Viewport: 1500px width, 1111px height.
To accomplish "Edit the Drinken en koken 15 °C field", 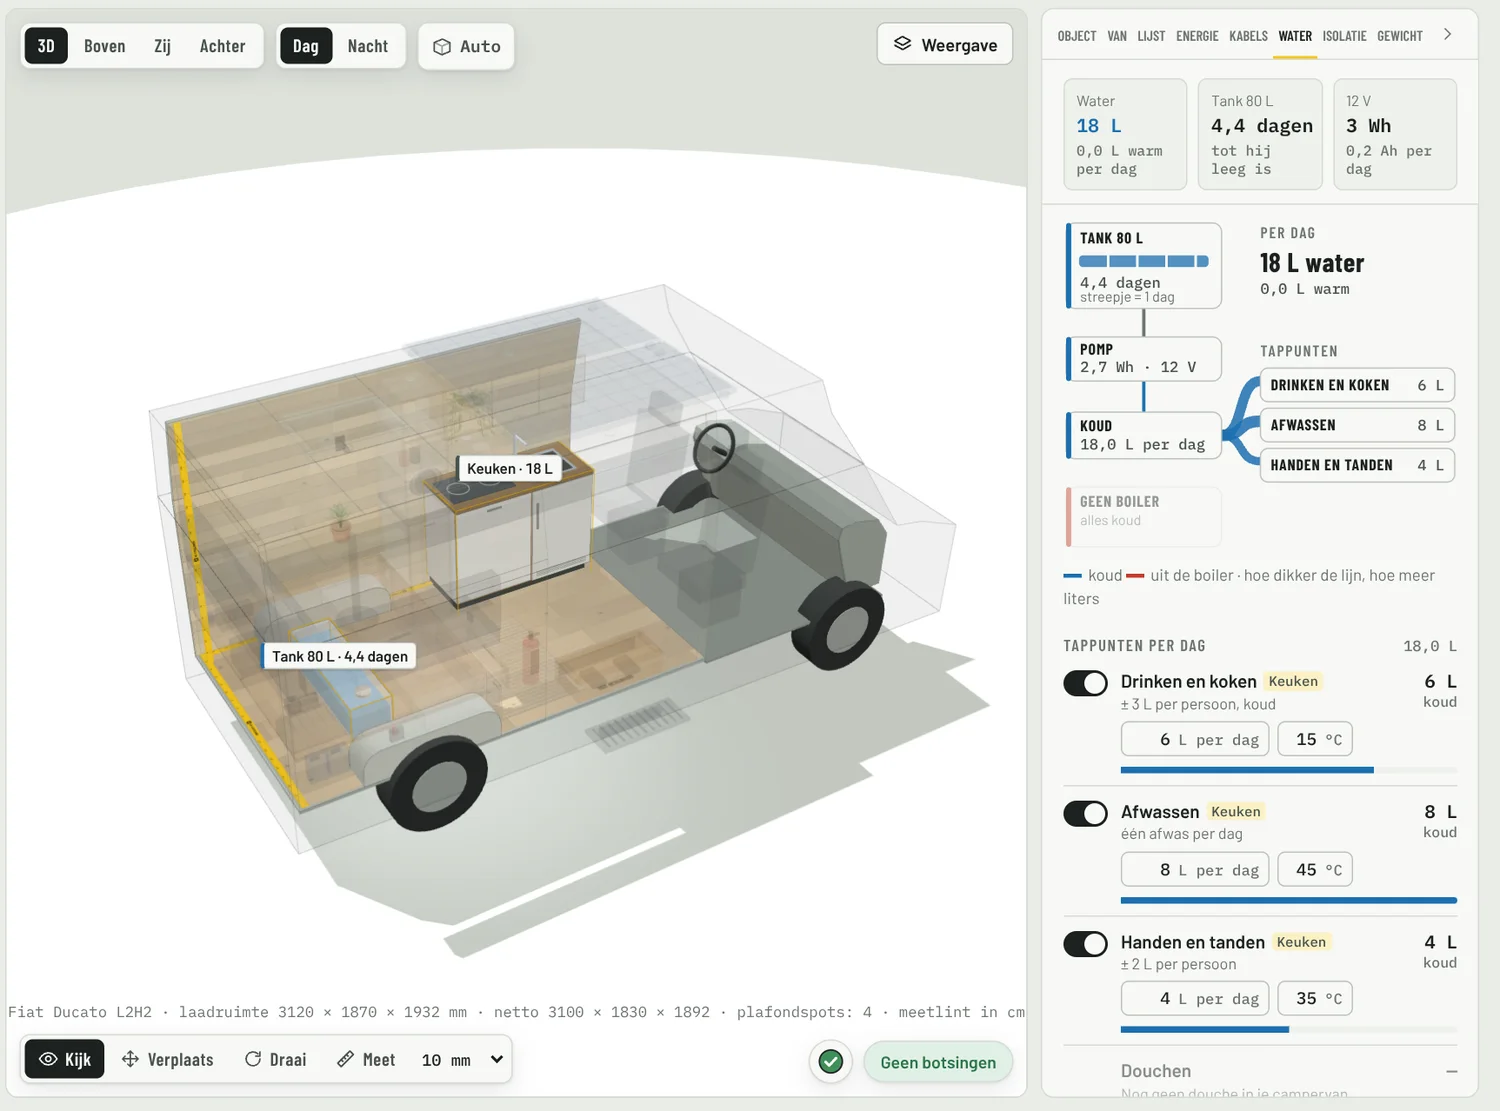I will 1315,739.
